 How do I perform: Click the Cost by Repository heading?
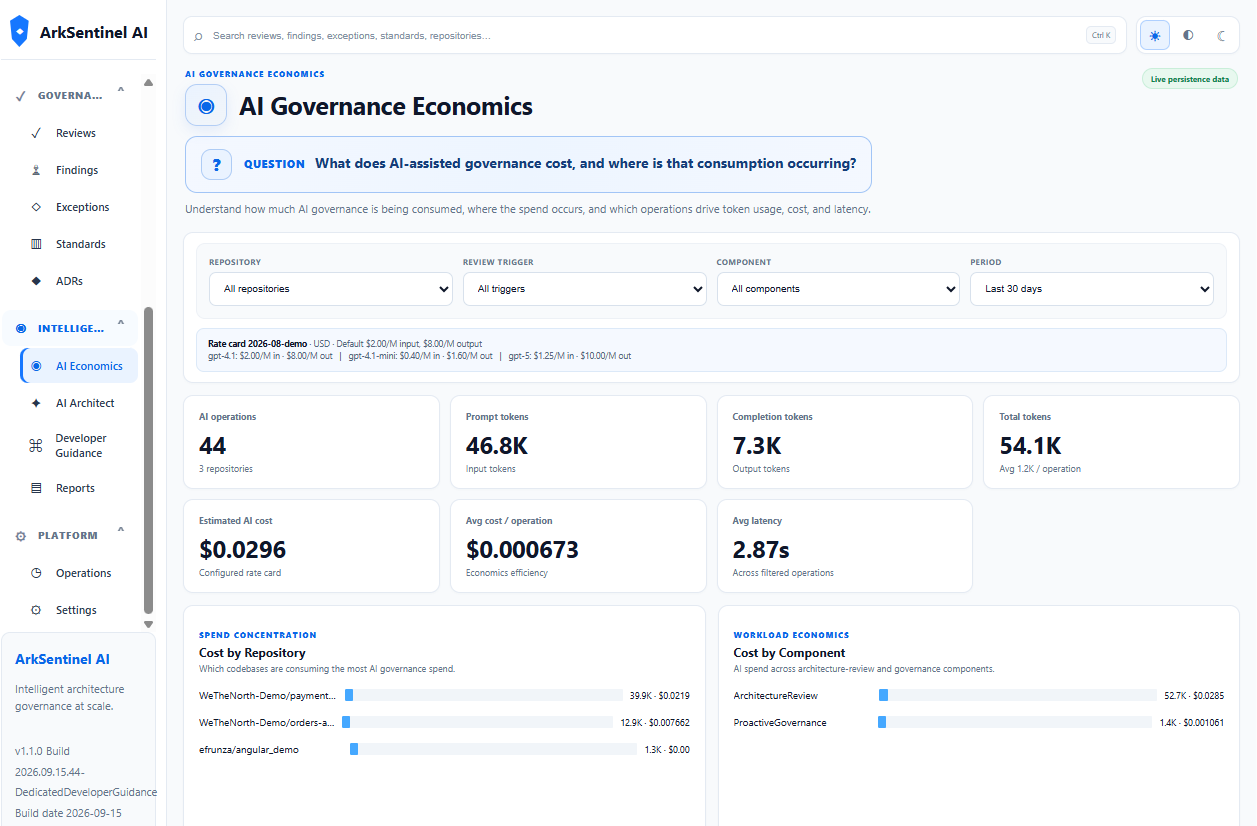(x=252, y=653)
